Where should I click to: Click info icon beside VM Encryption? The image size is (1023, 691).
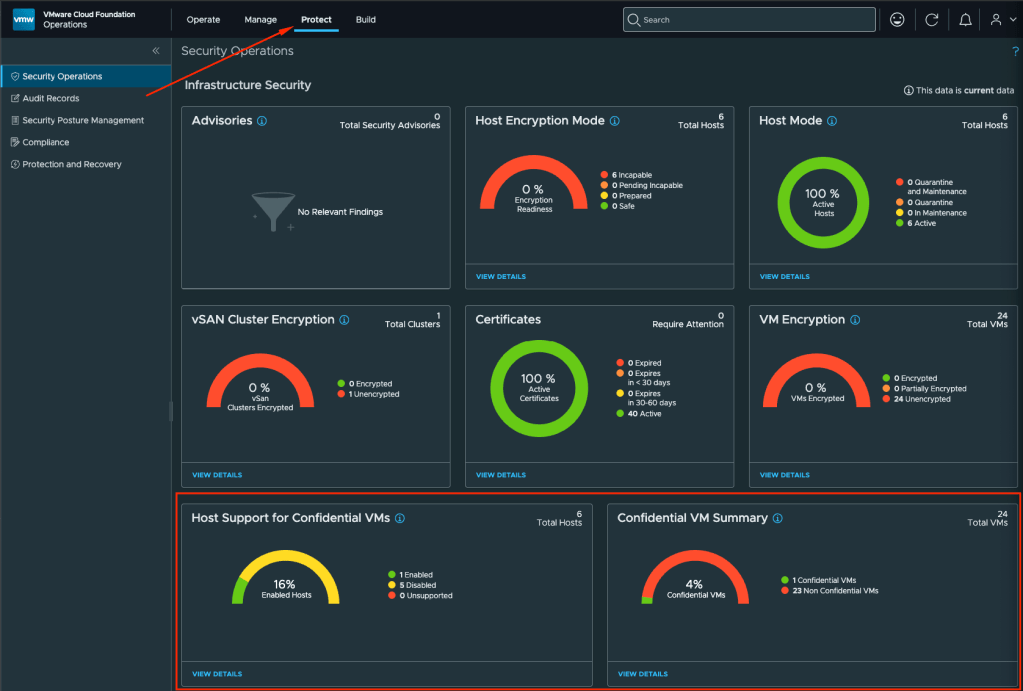coord(855,320)
